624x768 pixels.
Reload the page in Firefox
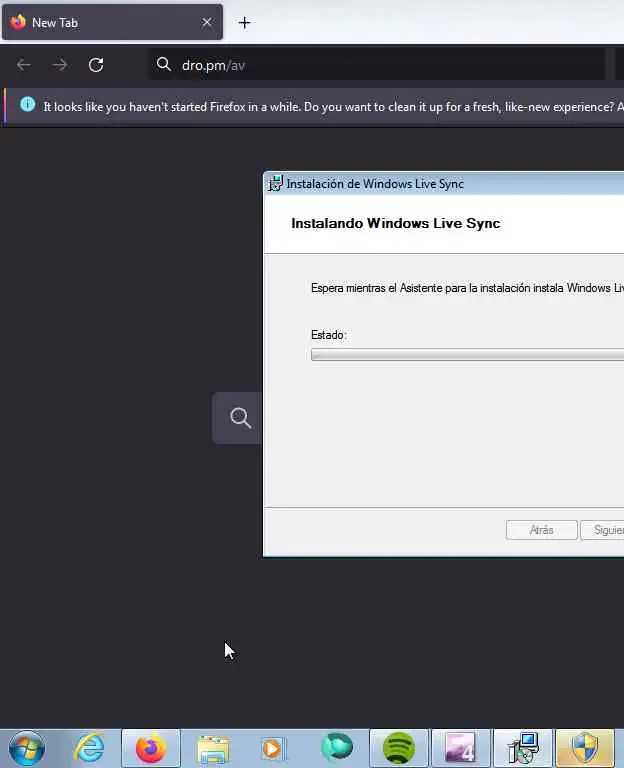click(96, 65)
